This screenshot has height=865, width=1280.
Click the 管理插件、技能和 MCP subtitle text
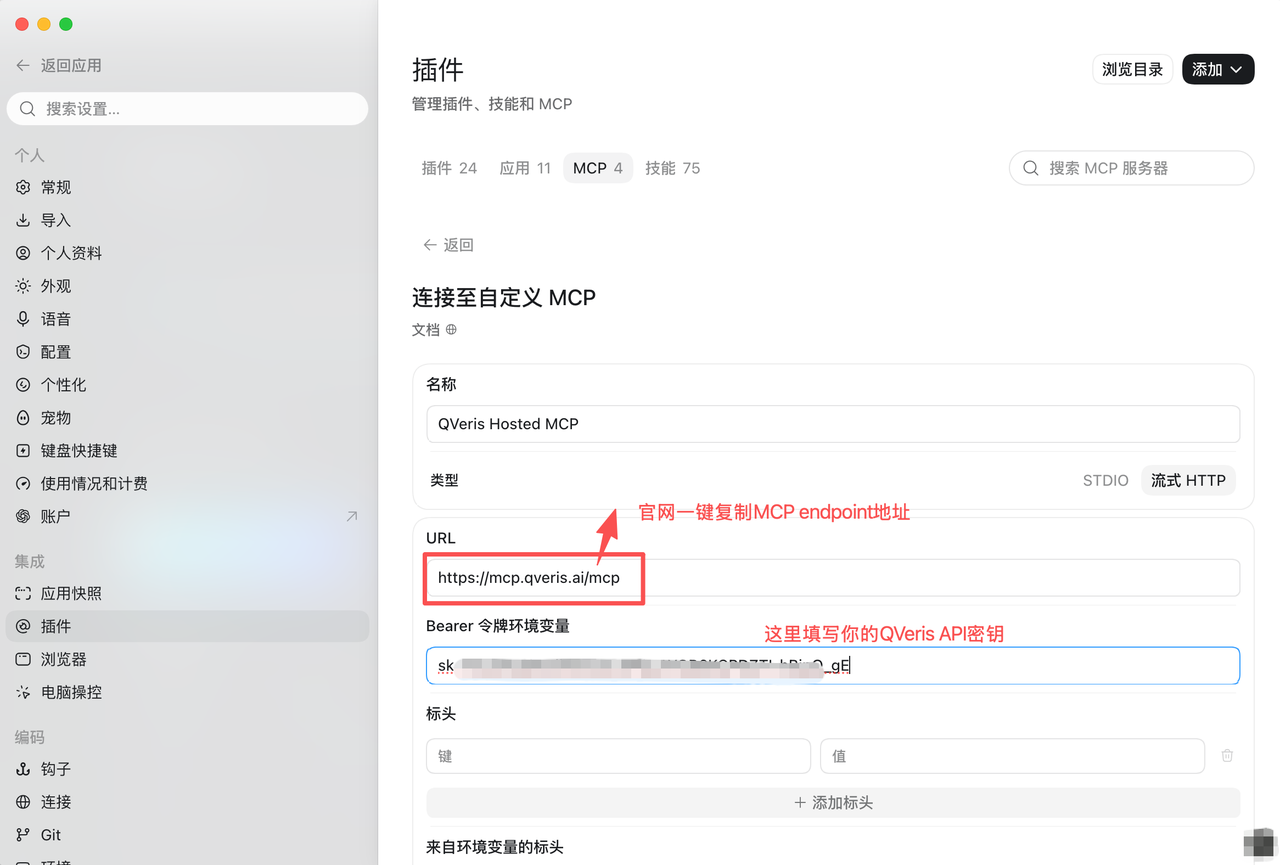492,104
